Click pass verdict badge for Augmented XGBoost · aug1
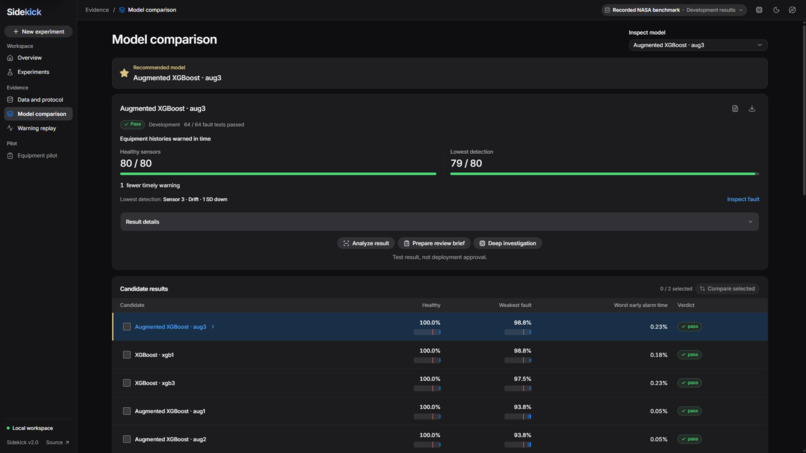 pyautogui.click(x=689, y=411)
